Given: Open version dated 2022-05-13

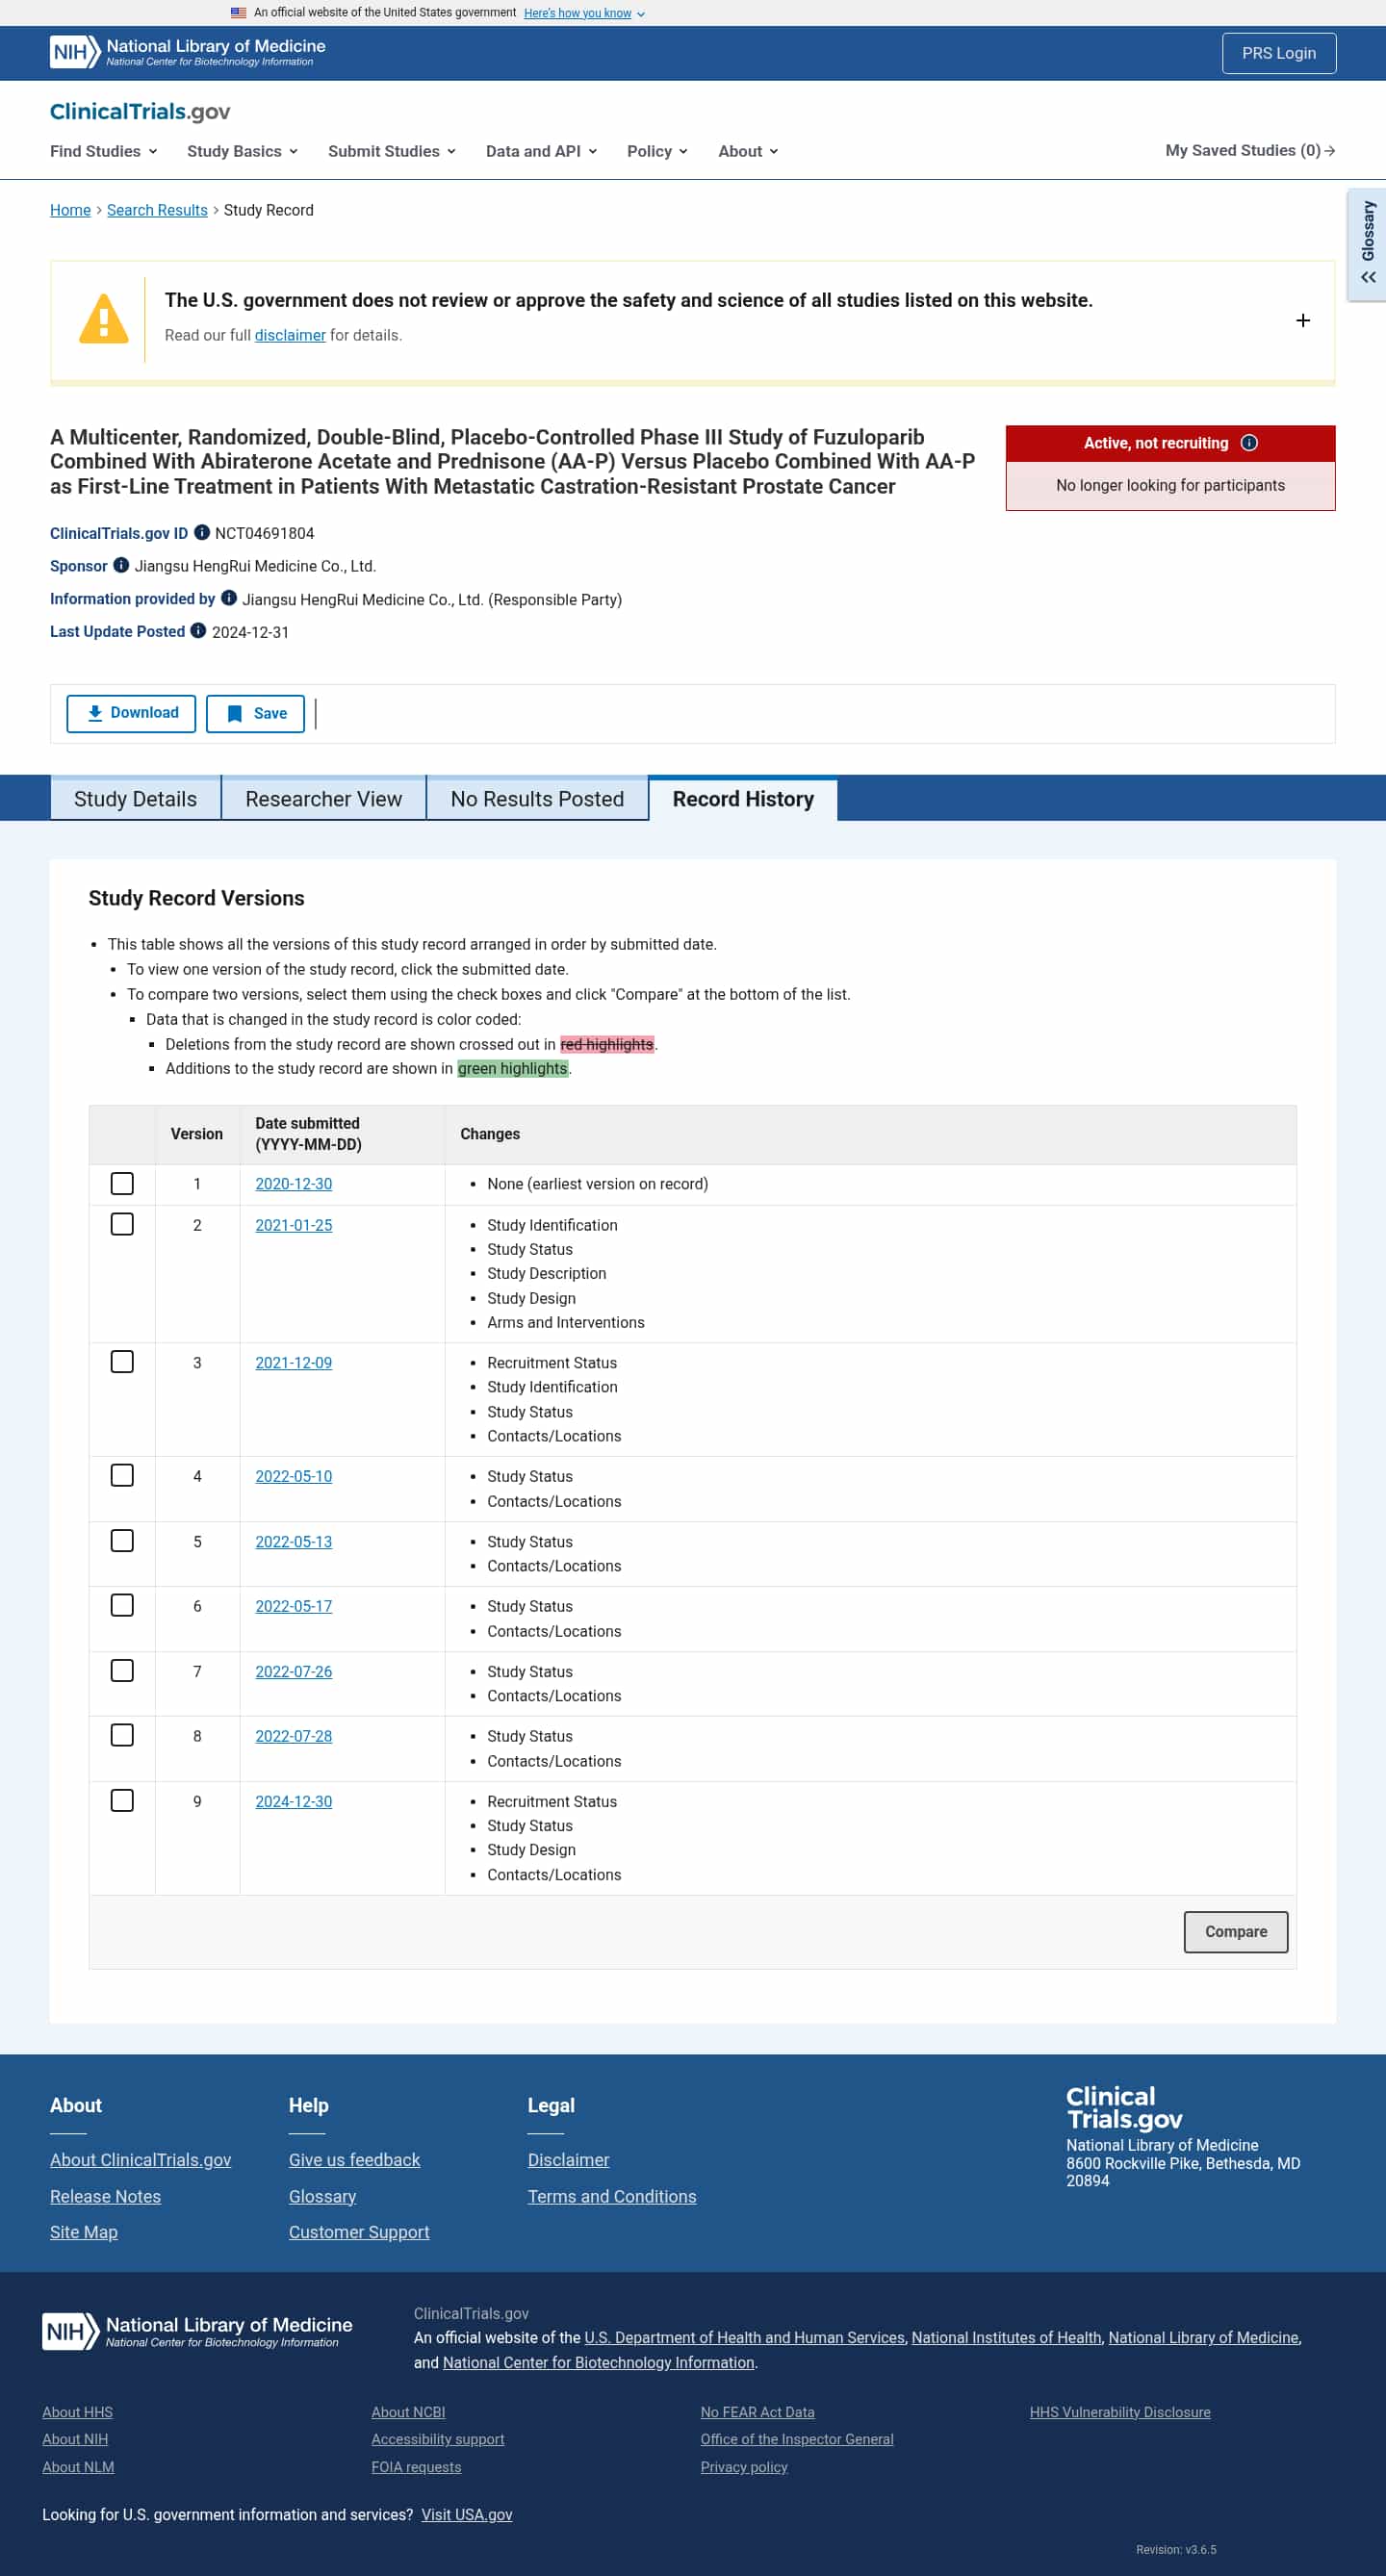Looking at the screenshot, I should tap(293, 1542).
